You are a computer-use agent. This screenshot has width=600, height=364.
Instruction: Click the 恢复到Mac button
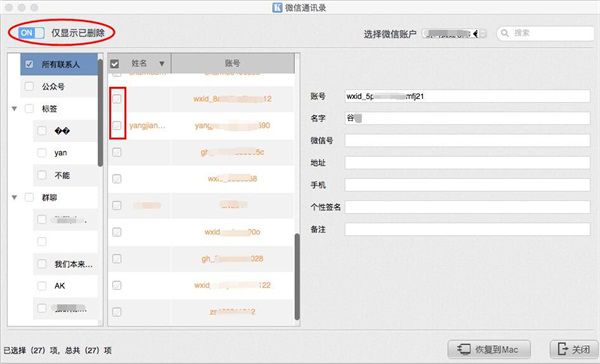[x=489, y=349]
